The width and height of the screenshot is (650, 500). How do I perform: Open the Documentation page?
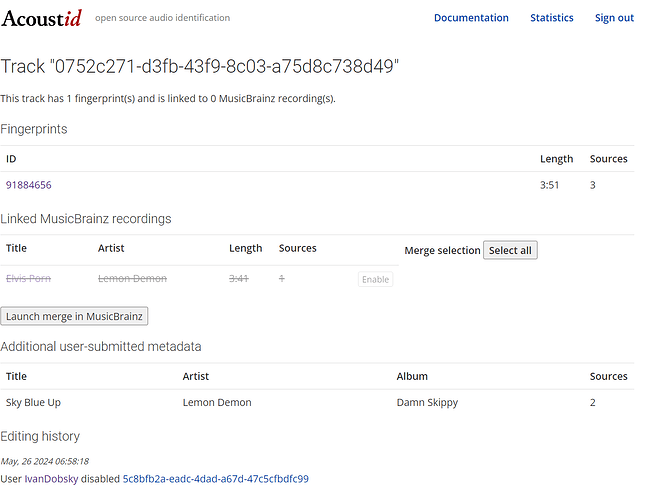(x=471, y=18)
